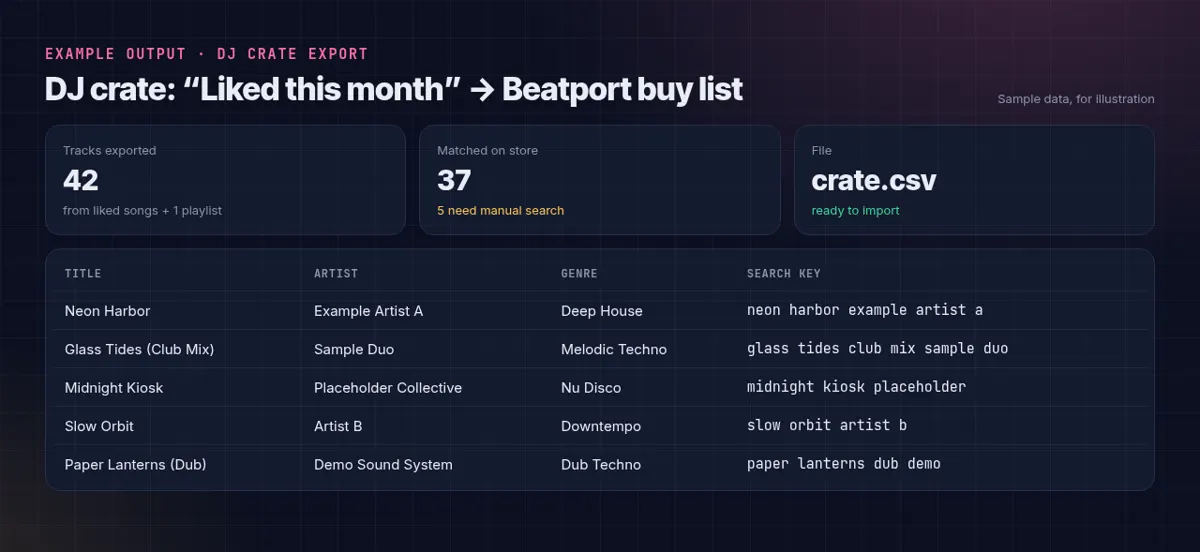The height and width of the screenshot is (552, 1200).
Task: Click the 37 matched count
Action: click(454, 180)
